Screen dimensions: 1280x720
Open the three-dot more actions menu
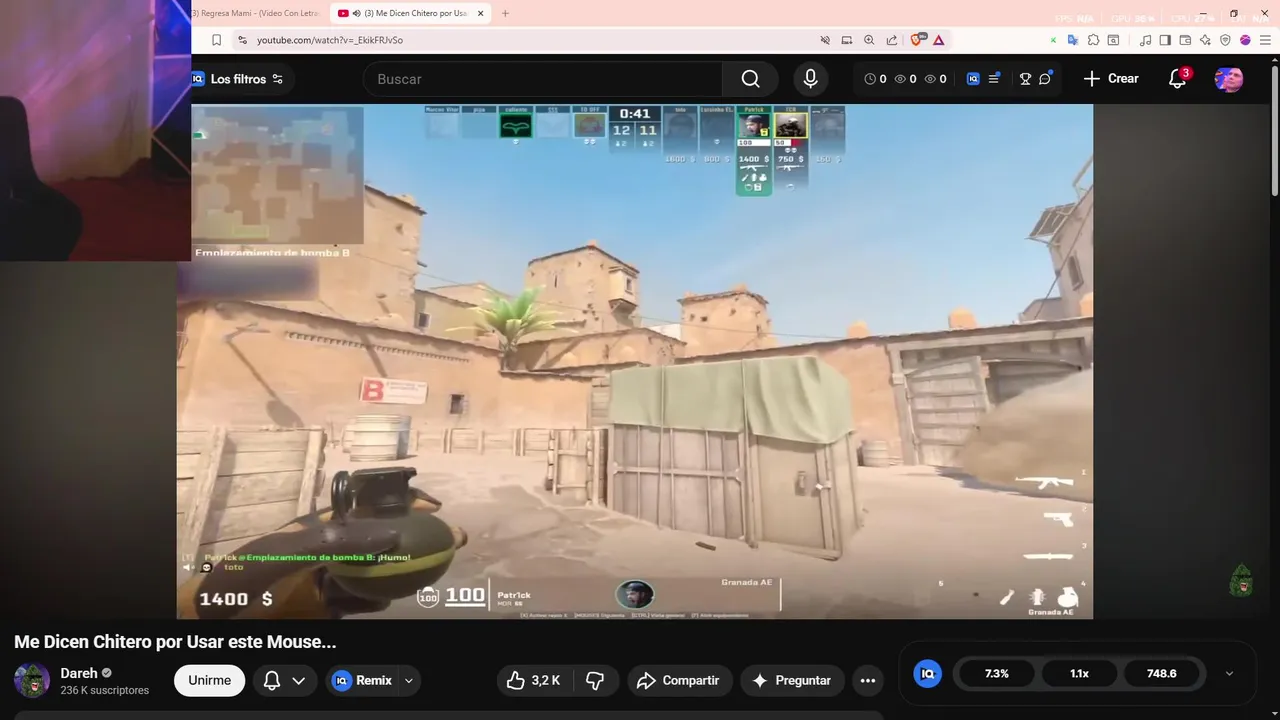868,680
